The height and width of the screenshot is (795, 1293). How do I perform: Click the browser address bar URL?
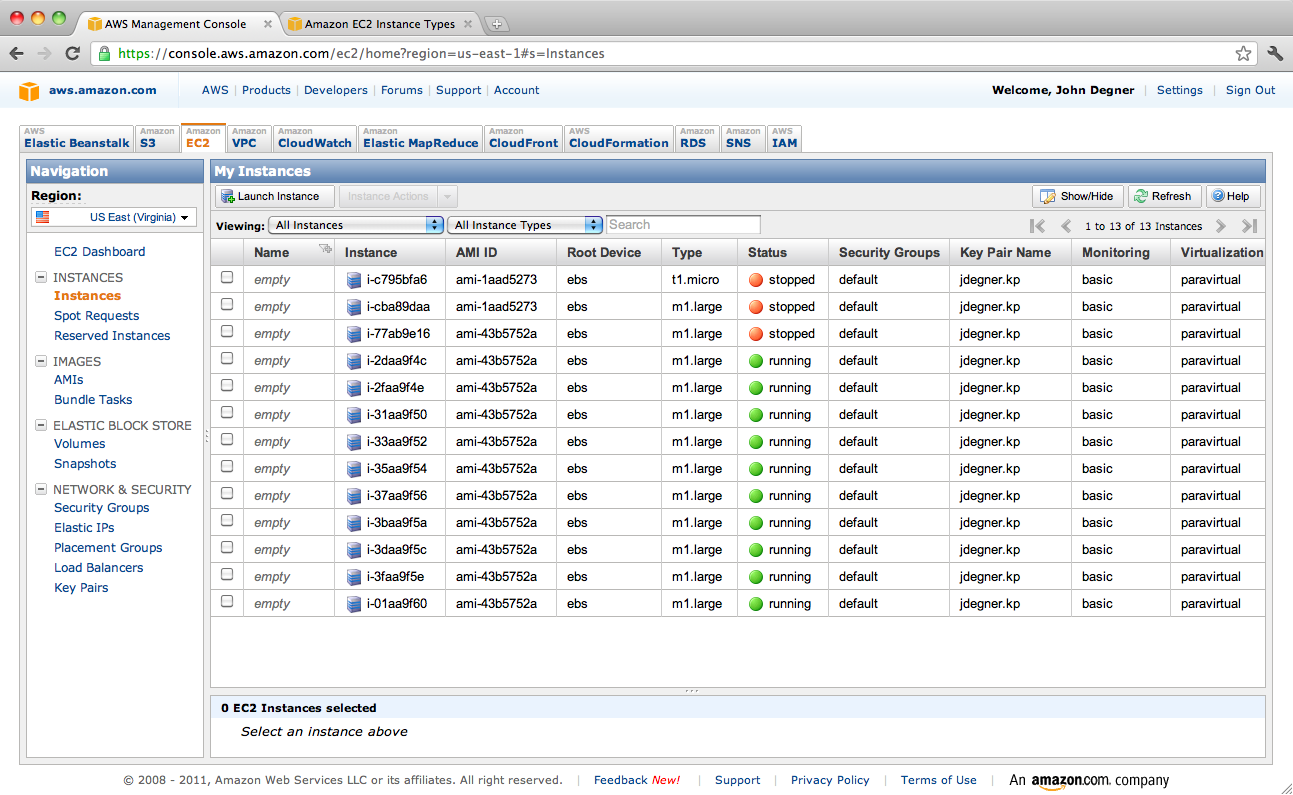tap(361, 54)
